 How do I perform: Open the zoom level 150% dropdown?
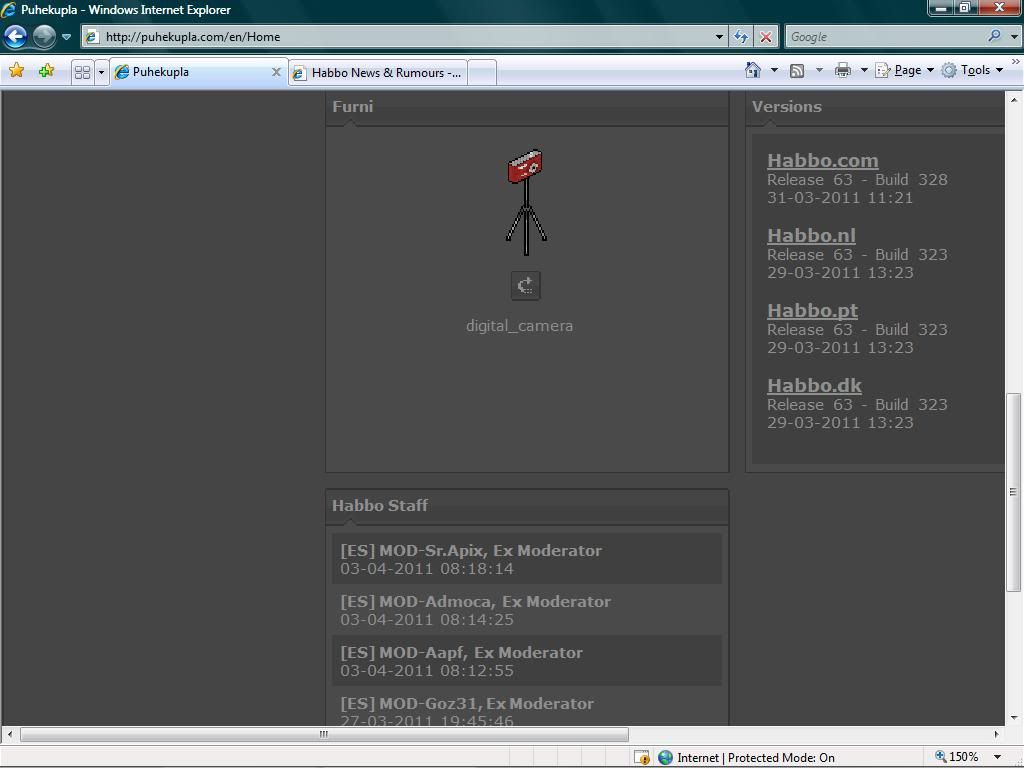pyautogui.click(x=997, y=757)
